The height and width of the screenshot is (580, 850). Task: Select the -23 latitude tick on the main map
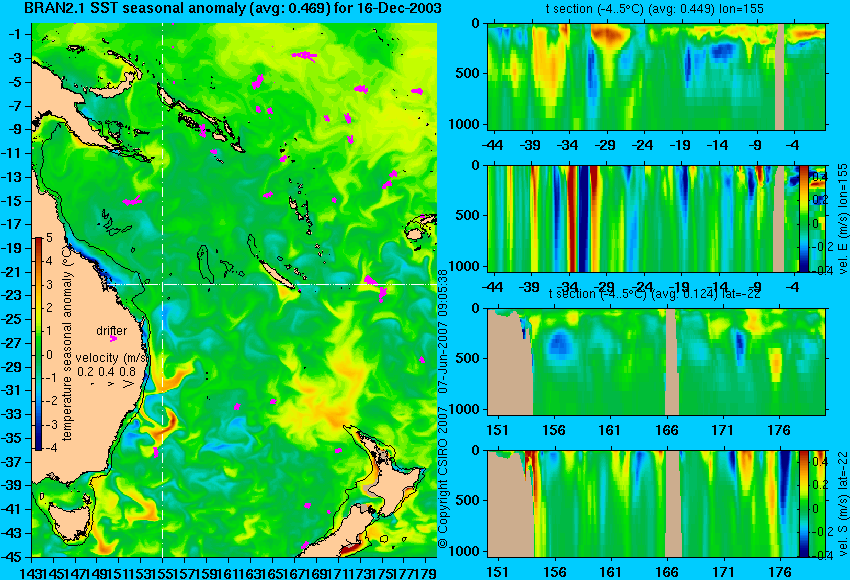point(14,296)
